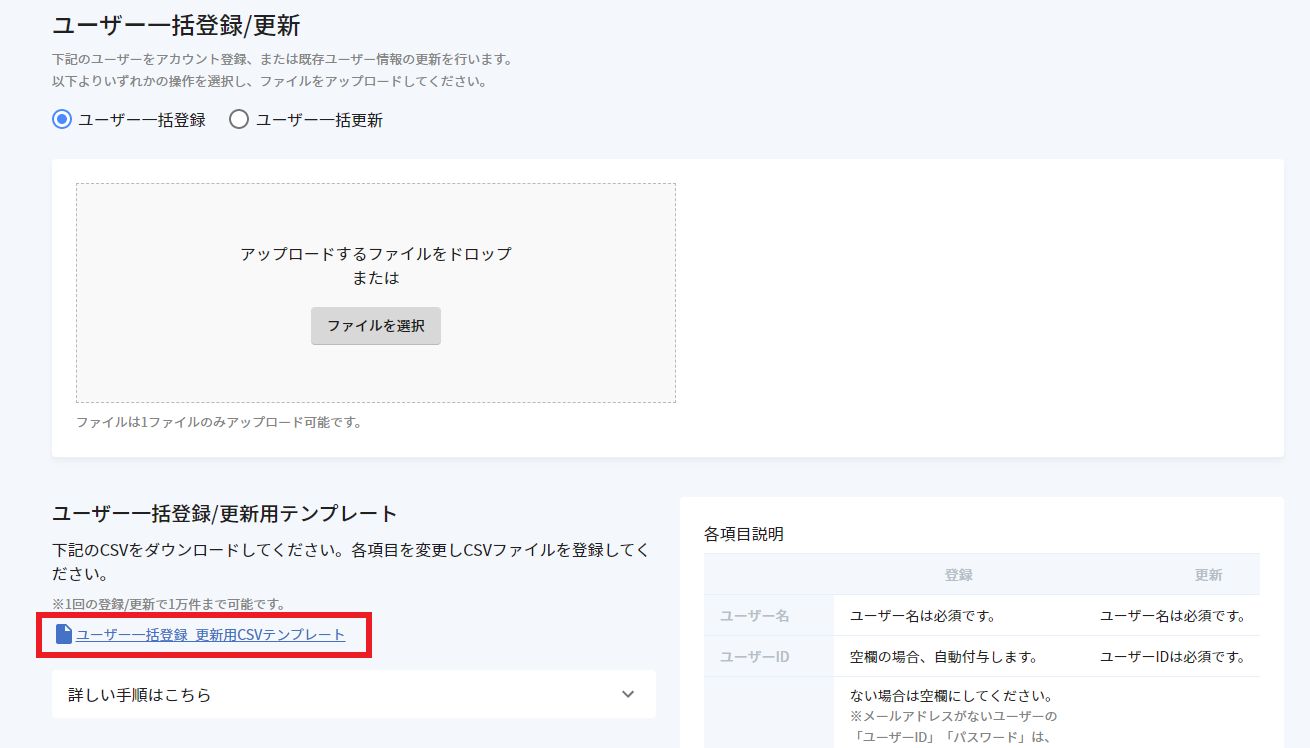Click the 各項目説明 heading
The height and width of the screenshot is (748, 1310).
[x=744, y=534]
